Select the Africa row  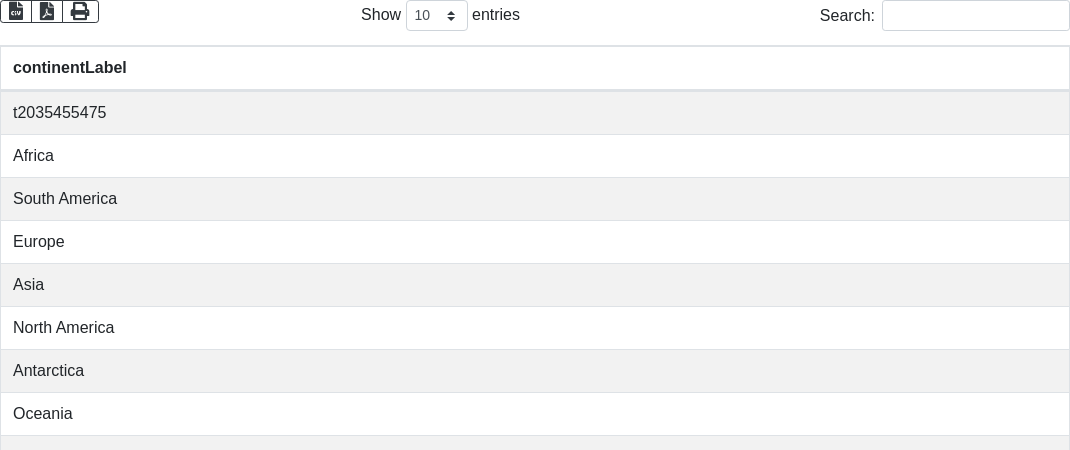coord(535,156)
